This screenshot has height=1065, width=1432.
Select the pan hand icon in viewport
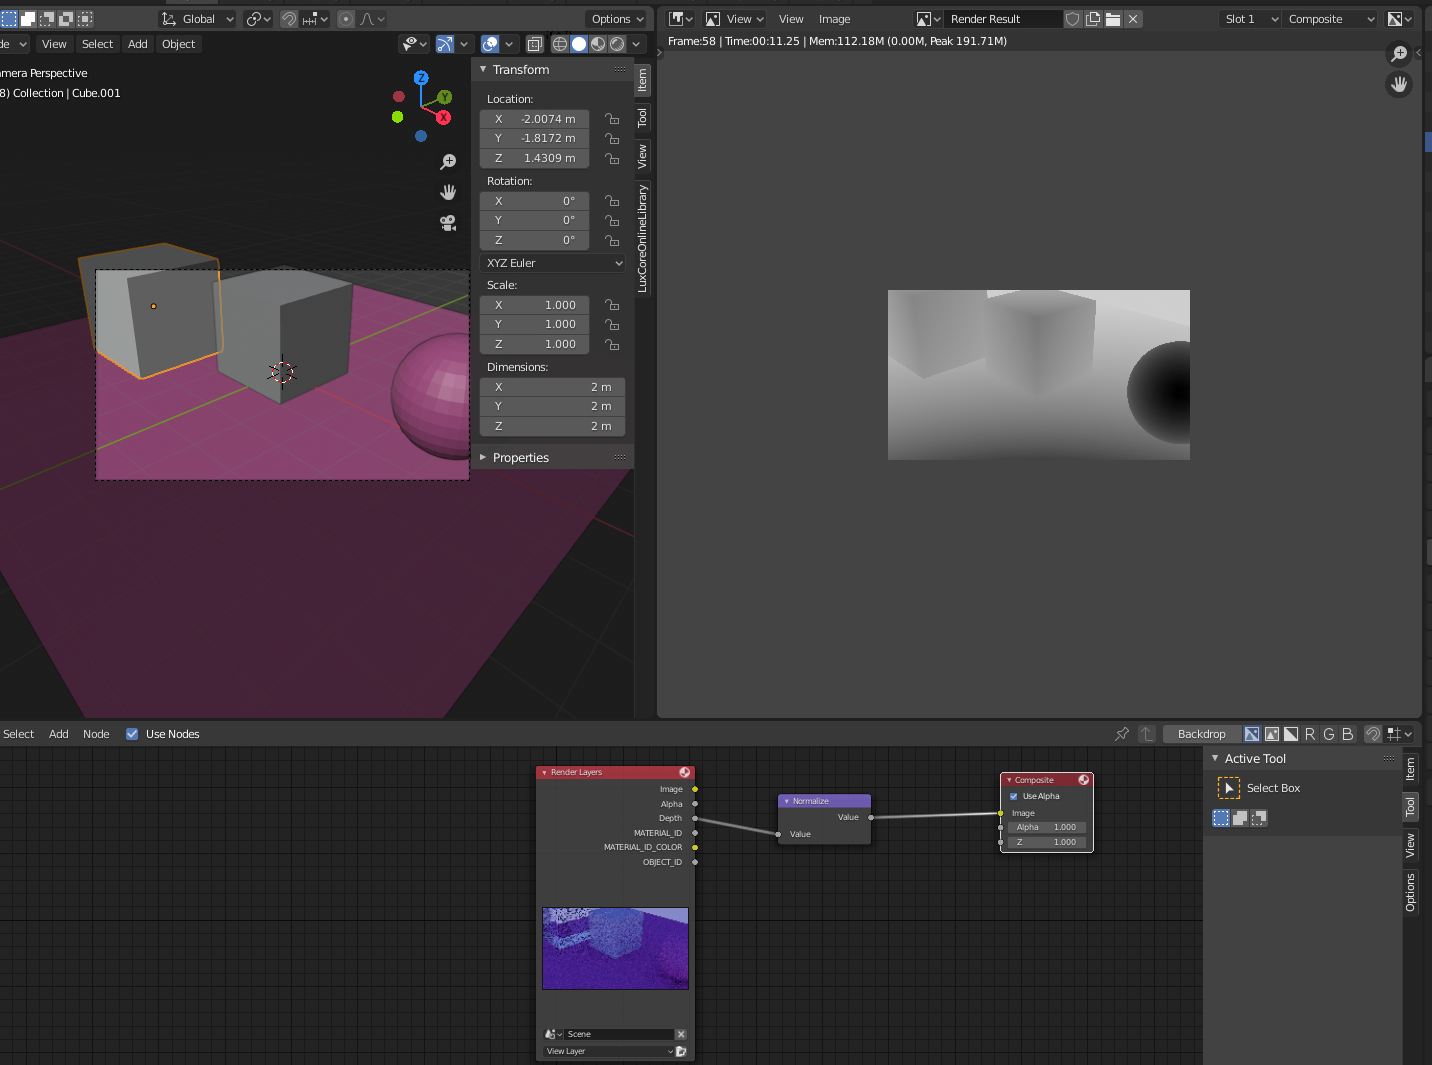tap(448, 192)
